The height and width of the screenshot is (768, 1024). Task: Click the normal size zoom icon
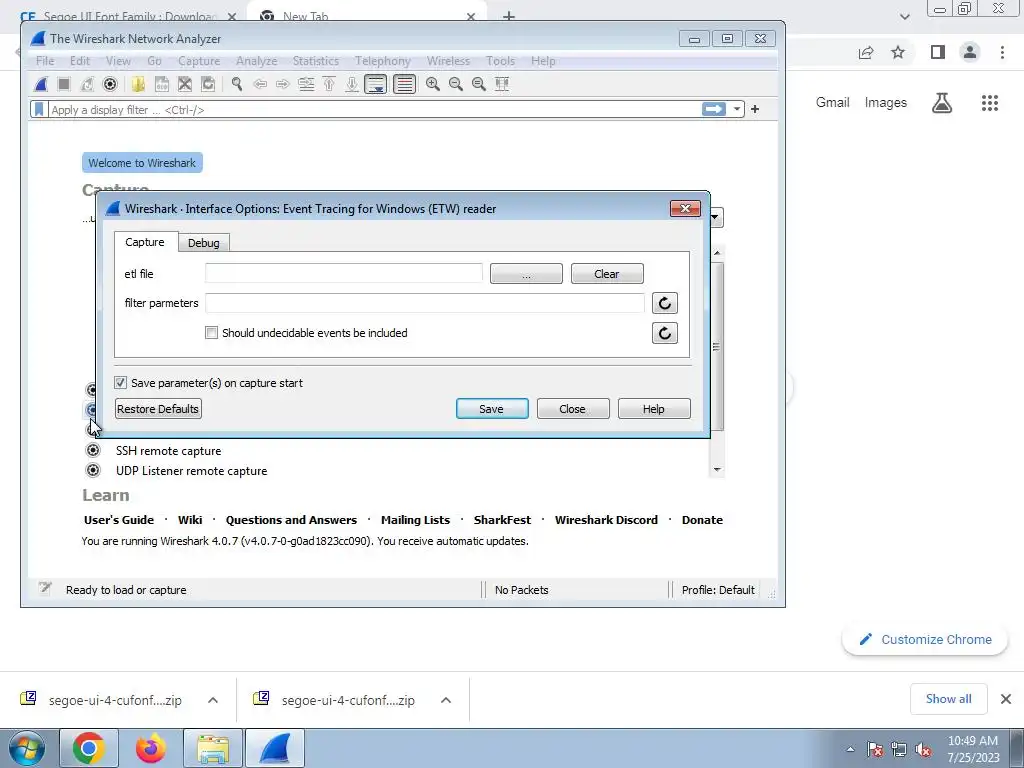coord(479,84)
